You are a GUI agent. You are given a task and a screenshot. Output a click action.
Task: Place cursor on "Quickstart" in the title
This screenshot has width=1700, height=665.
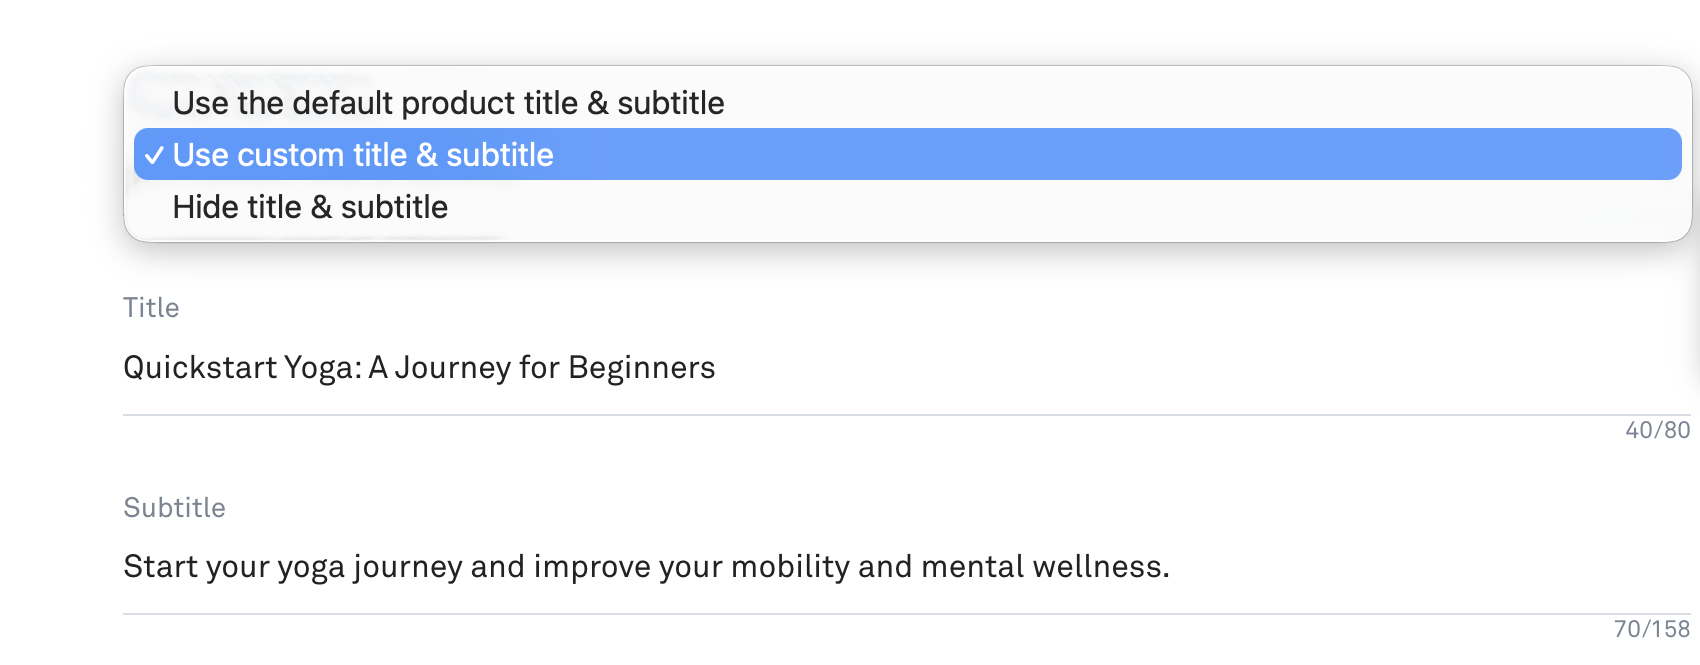pyautogui.click(x=199, y=368)
